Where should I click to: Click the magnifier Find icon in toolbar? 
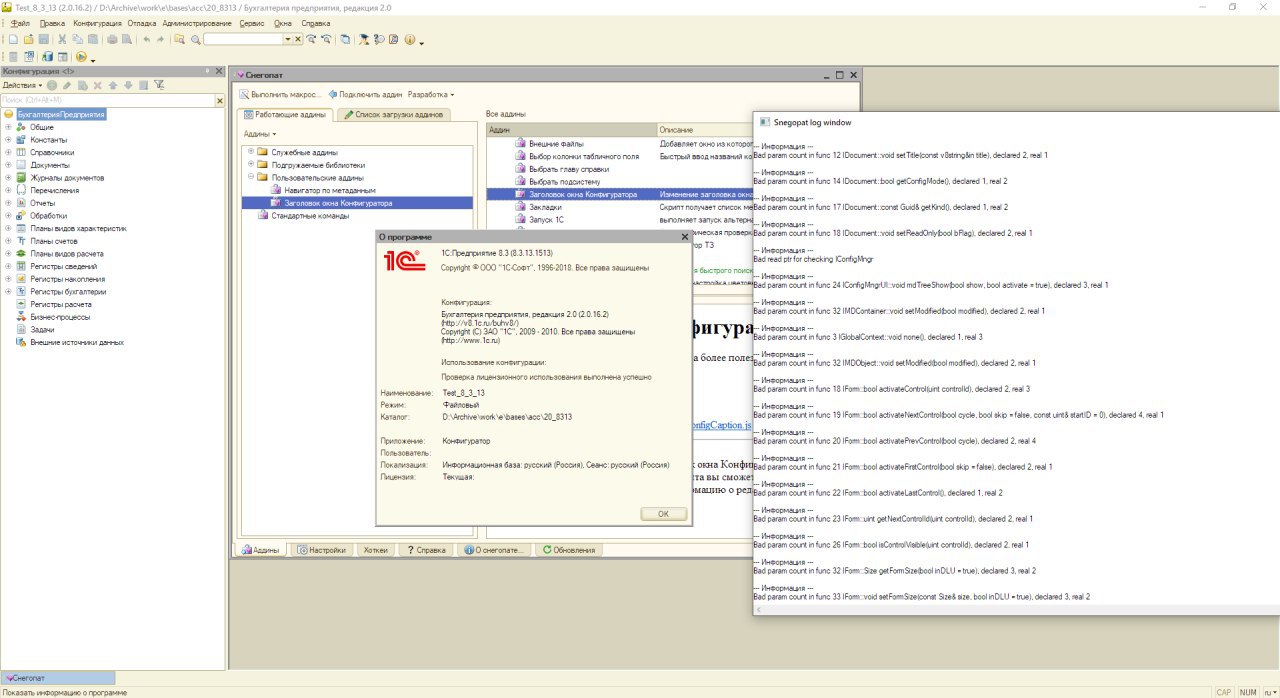196,39
